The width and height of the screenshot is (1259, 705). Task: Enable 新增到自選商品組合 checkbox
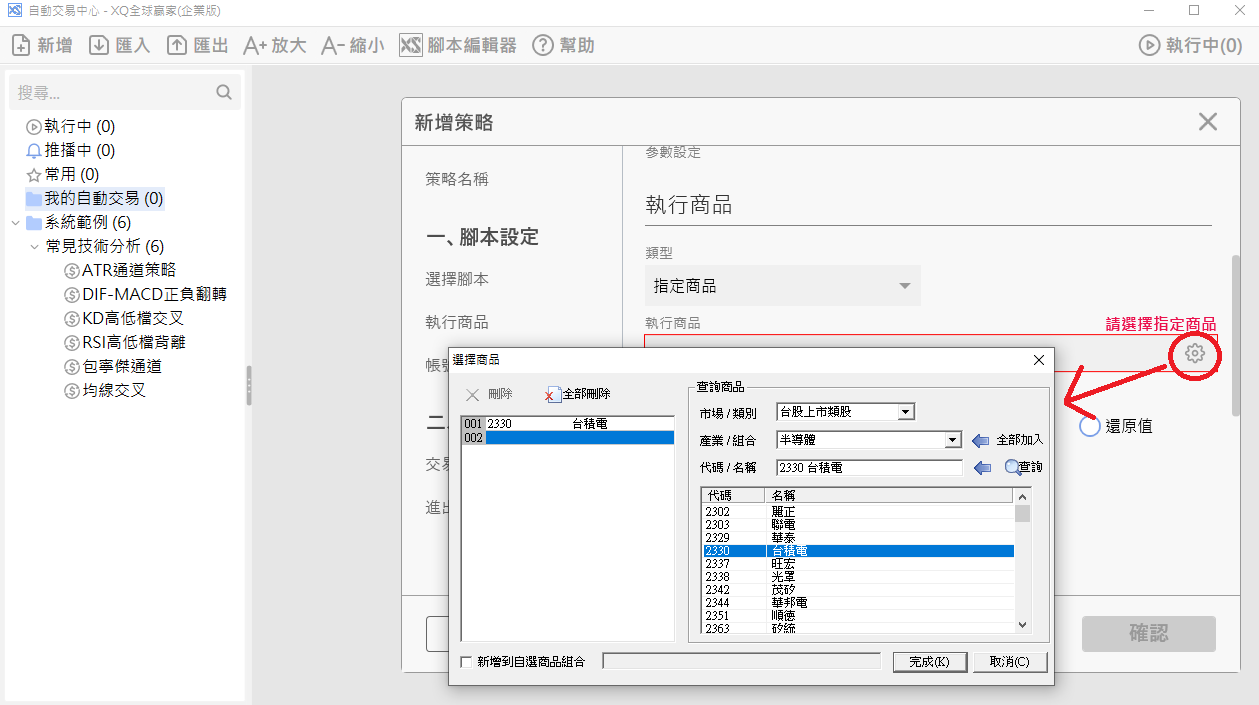point(466,662)
